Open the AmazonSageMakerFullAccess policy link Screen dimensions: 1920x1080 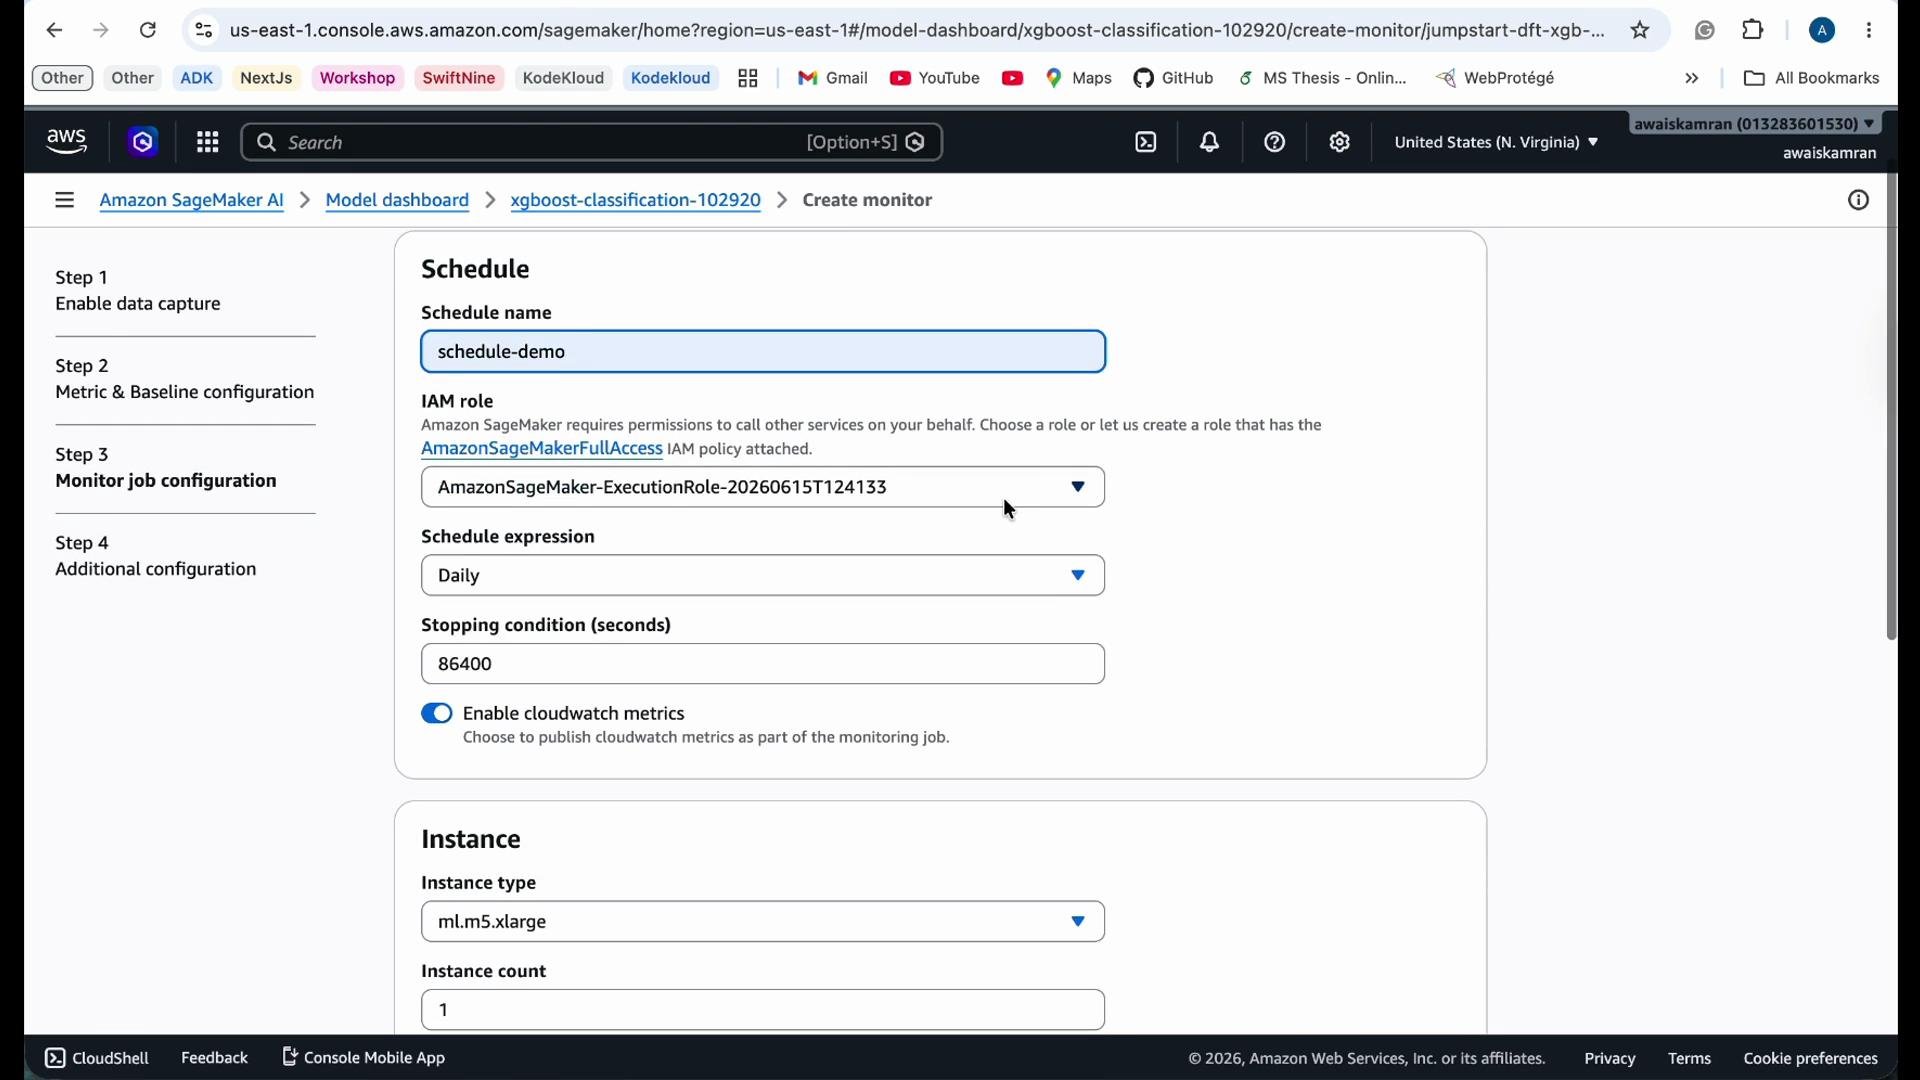click(542, 450)
